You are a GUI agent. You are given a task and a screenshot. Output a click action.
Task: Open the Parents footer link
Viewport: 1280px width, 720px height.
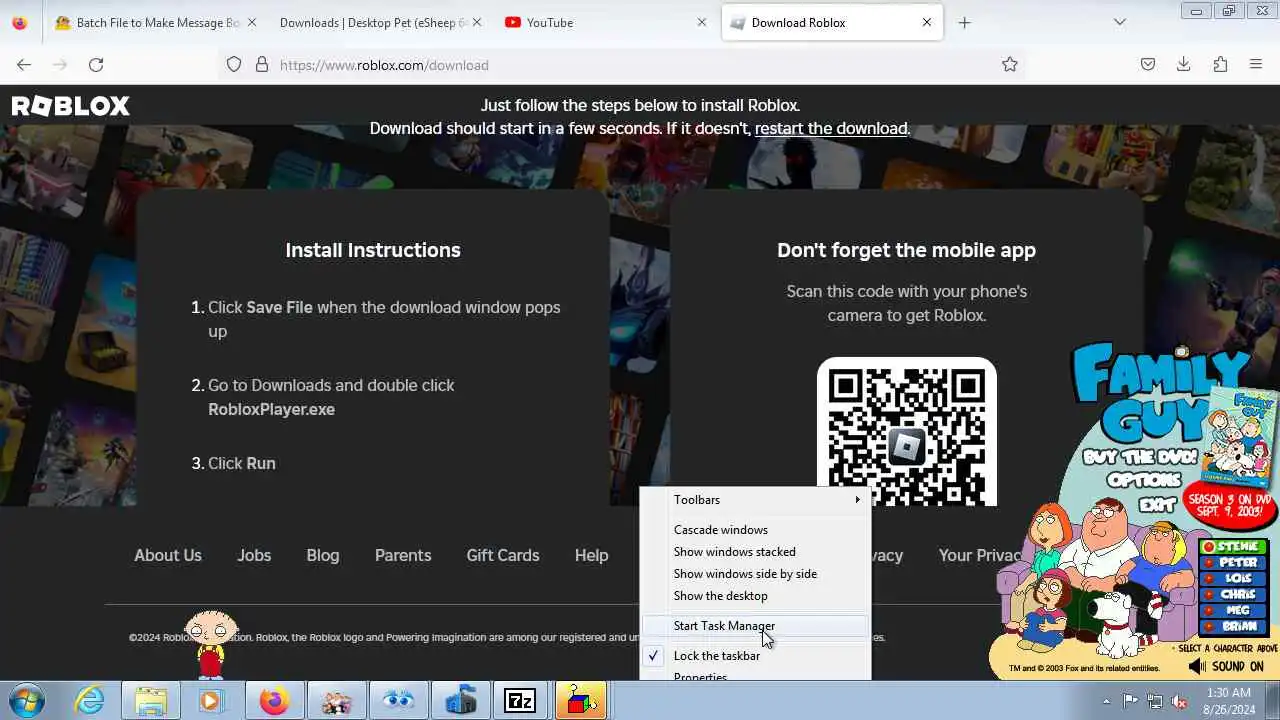(403, 556)
